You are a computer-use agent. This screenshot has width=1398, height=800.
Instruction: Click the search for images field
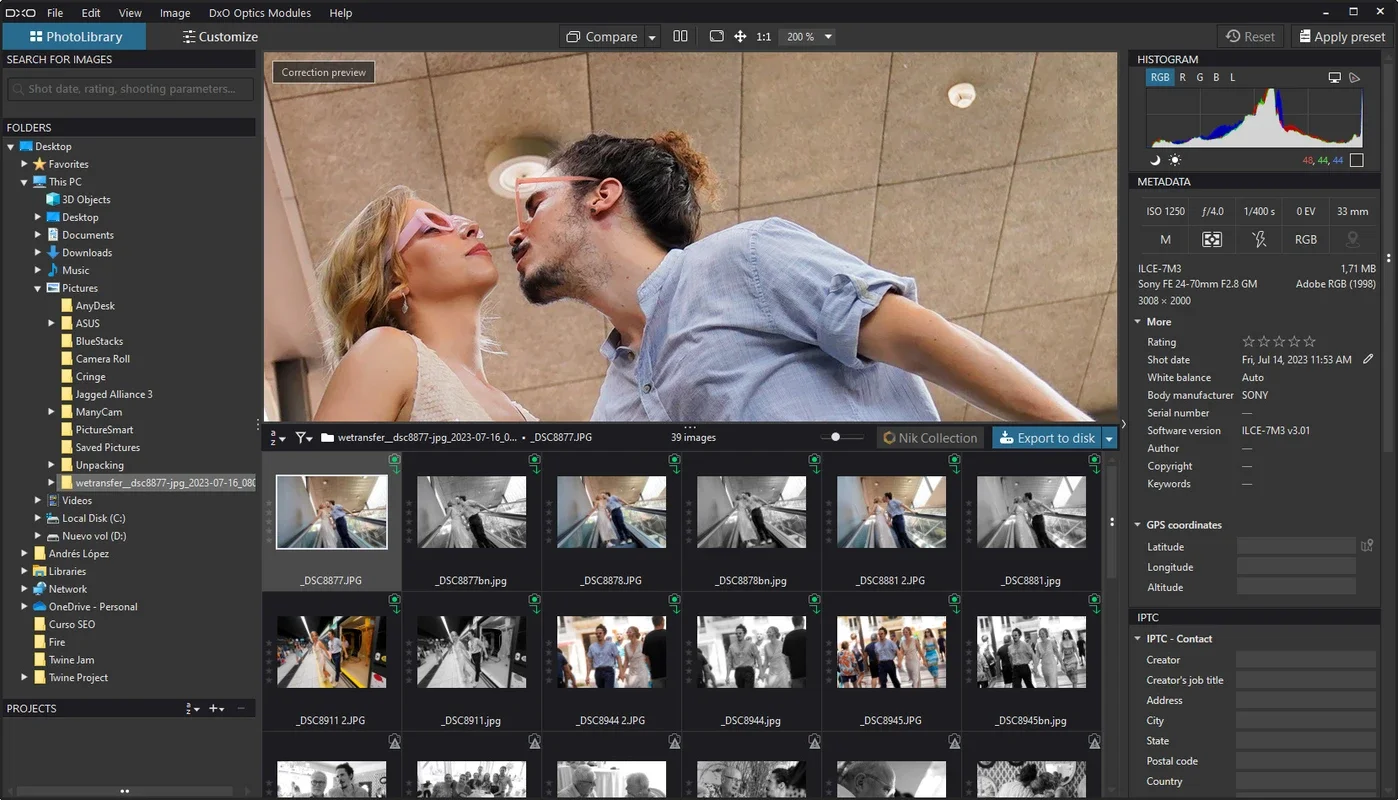[x=130, y=89]
